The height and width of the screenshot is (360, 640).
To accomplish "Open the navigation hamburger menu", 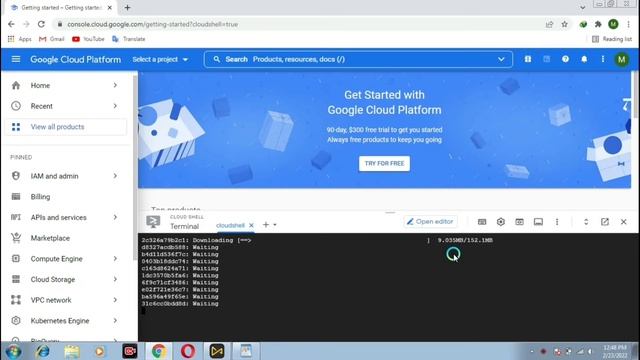I will pos(16,60).
